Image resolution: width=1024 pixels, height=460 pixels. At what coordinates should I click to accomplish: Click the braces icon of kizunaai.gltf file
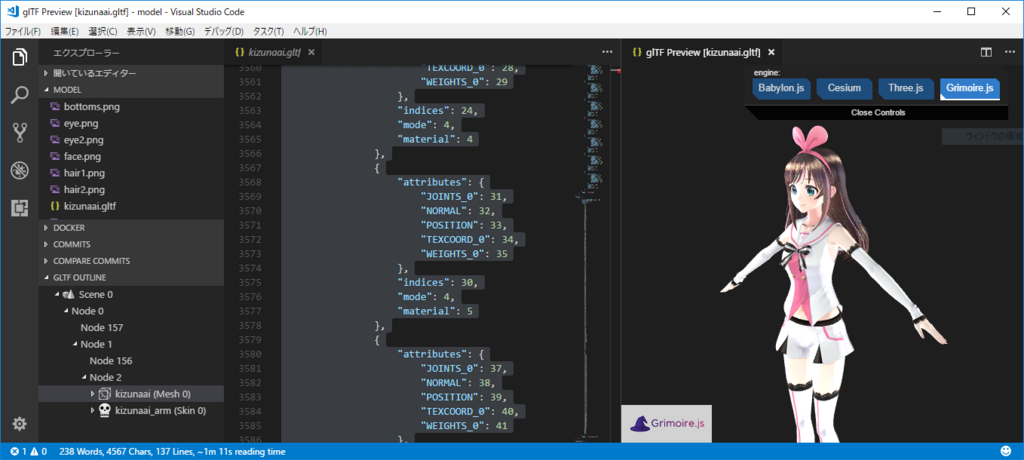click(x=56, y=206)
